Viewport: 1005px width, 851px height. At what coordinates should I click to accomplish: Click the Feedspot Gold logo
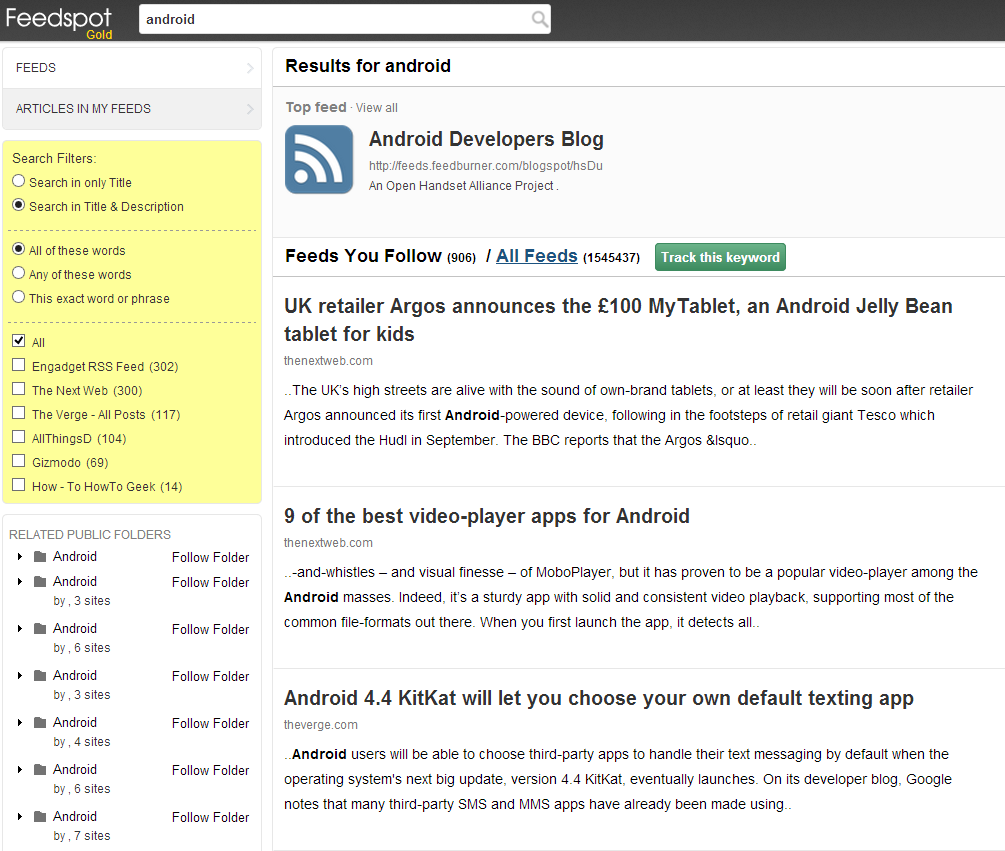tap(58, 21)
